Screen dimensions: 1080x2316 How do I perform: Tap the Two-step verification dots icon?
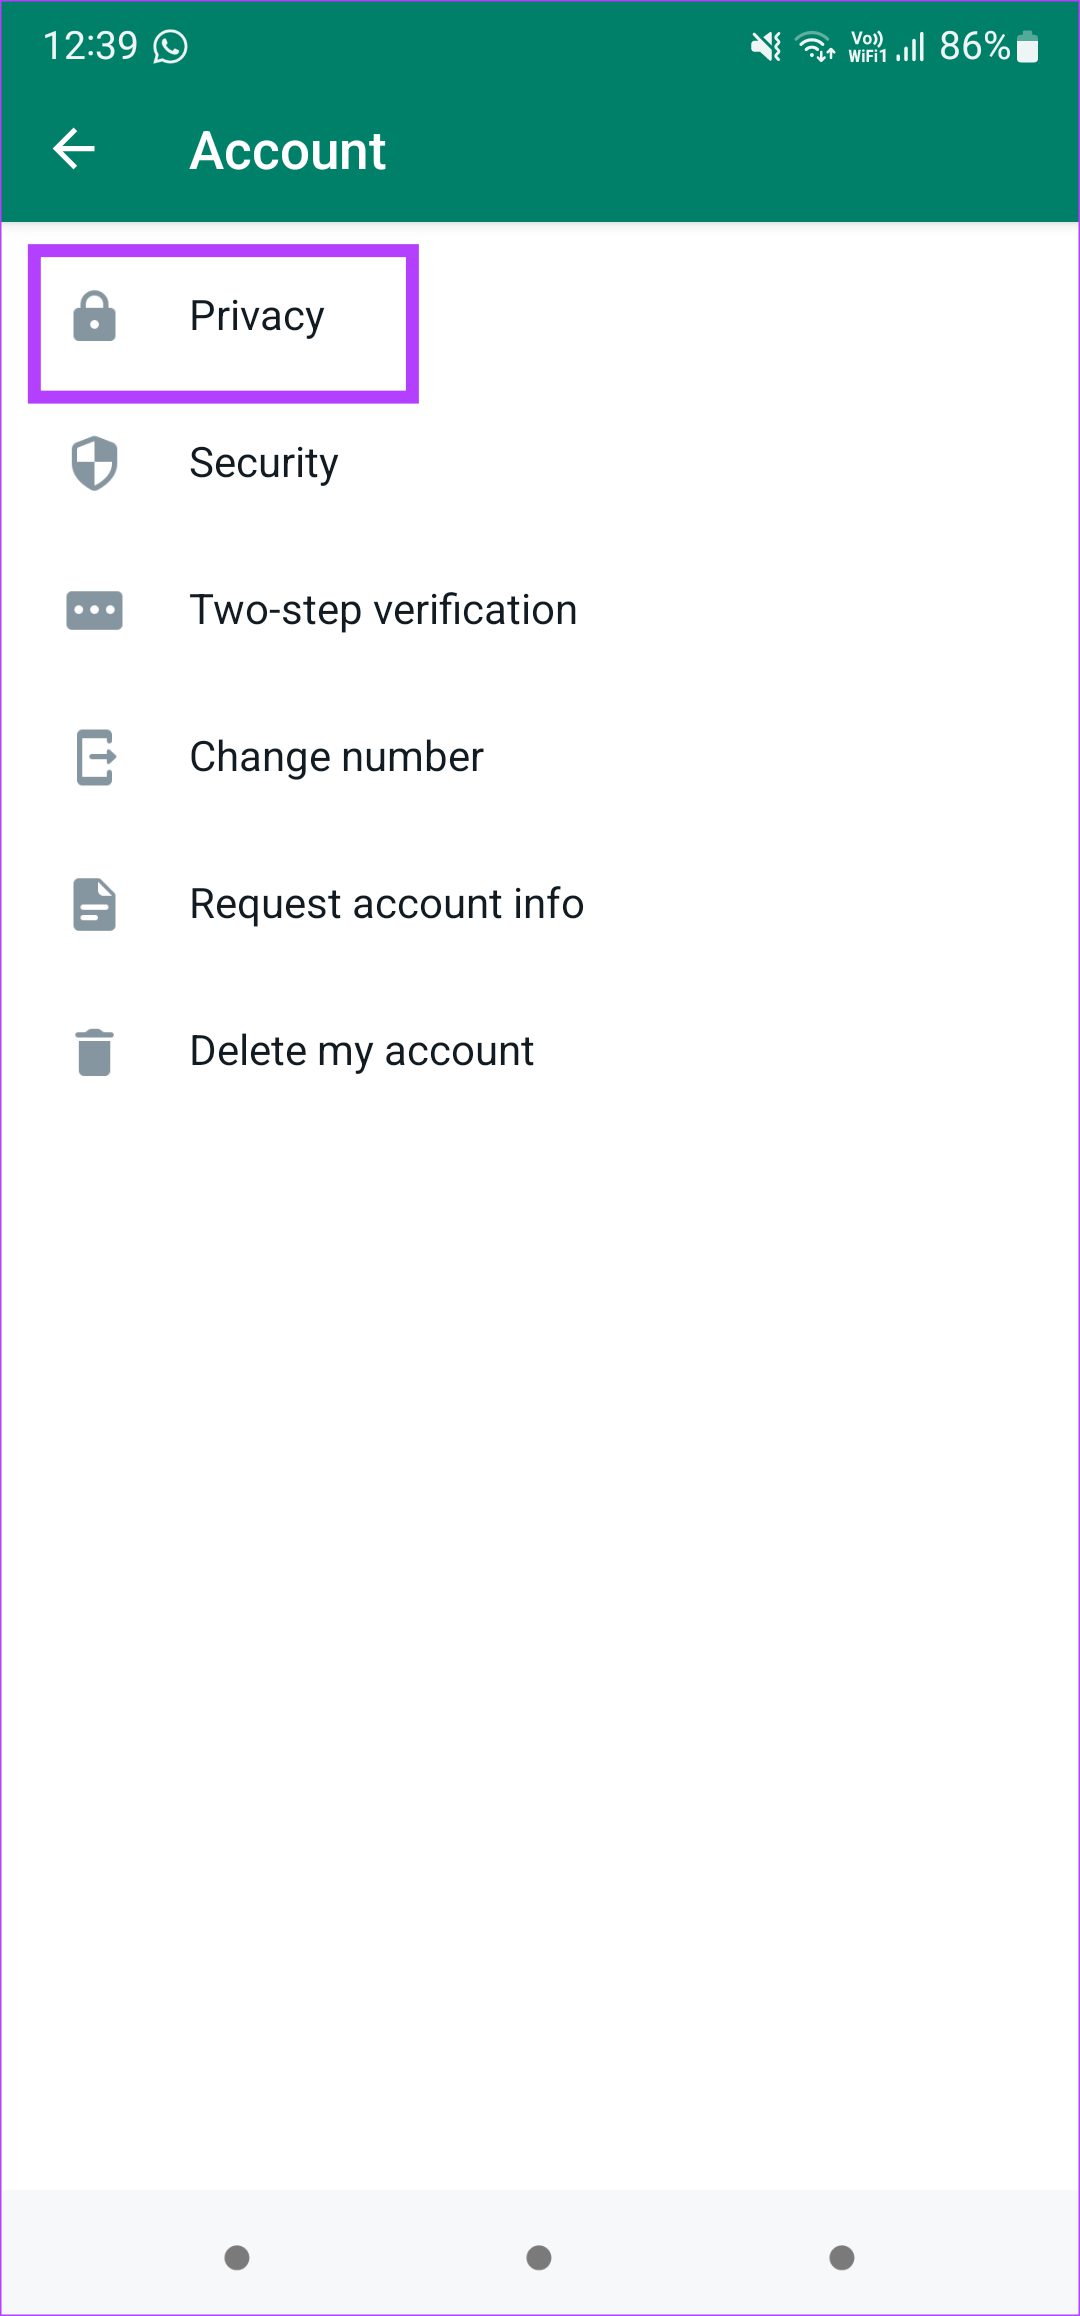[x=95, y=610]
